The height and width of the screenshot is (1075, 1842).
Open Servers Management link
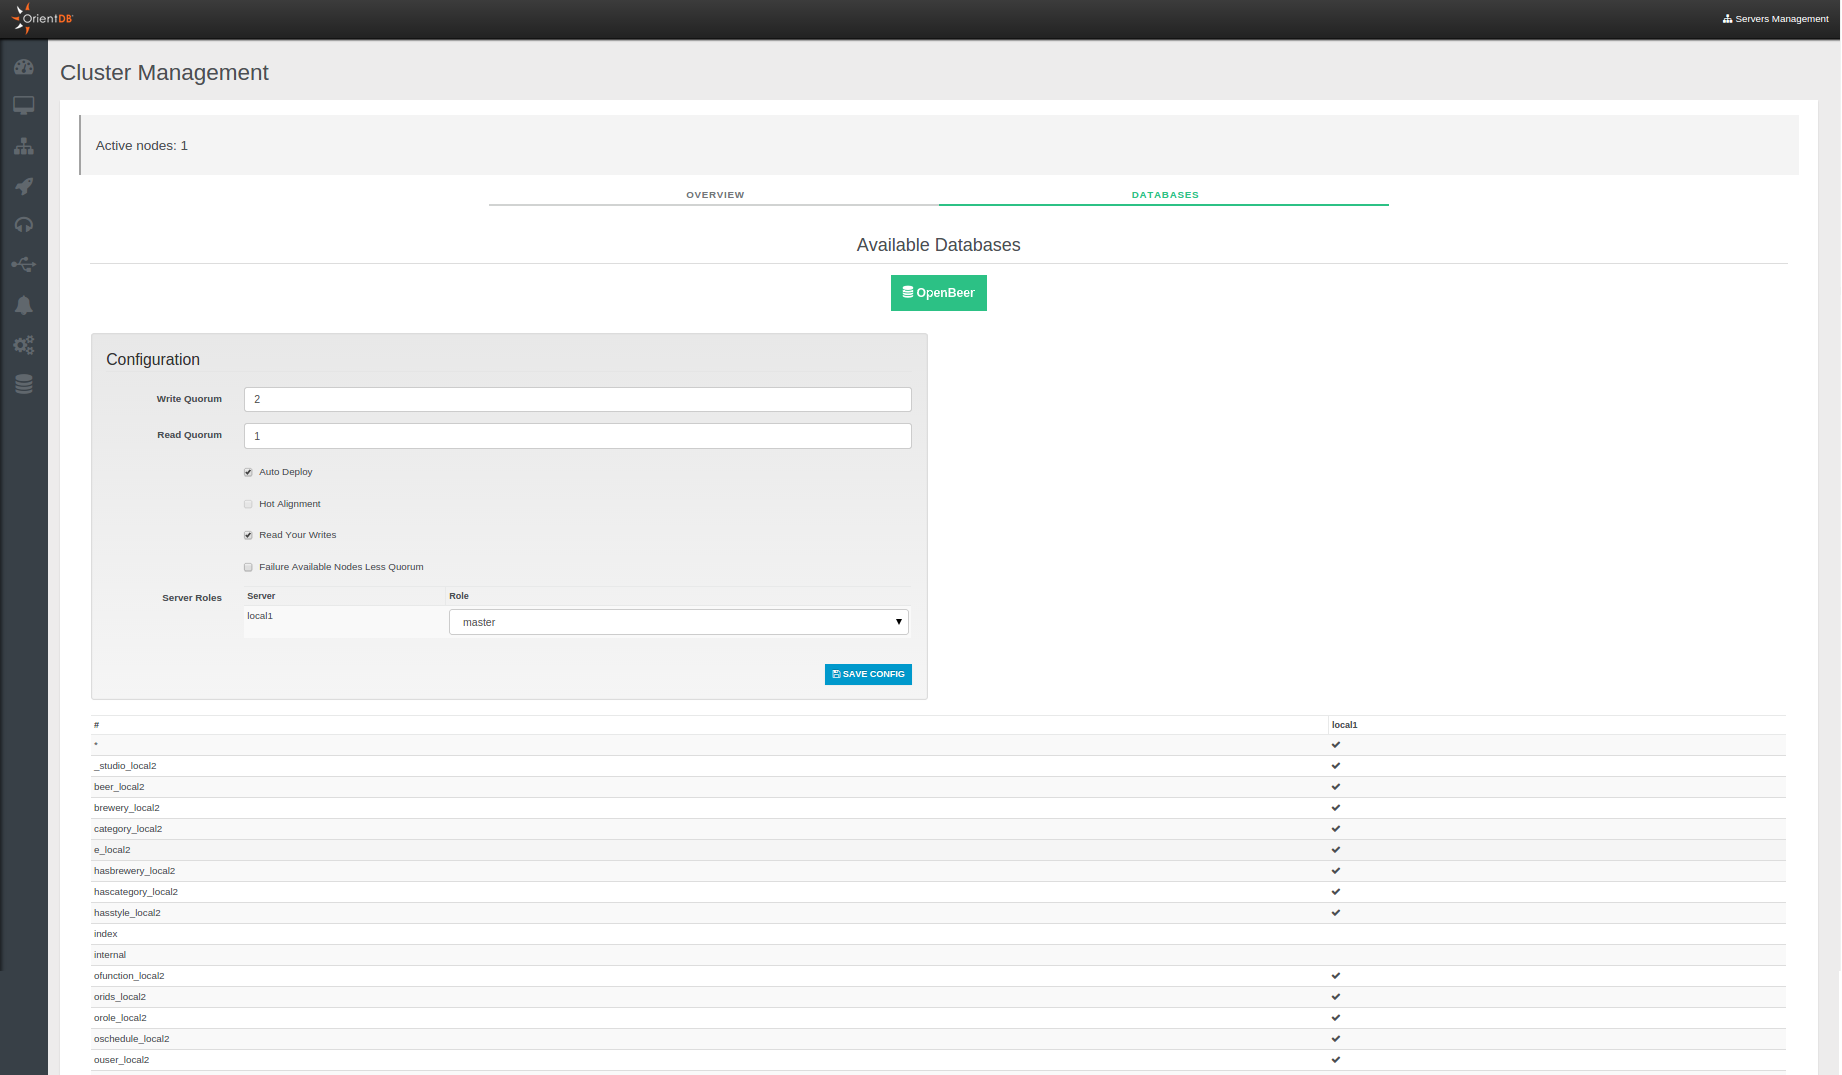click(x=1775, y=19)
